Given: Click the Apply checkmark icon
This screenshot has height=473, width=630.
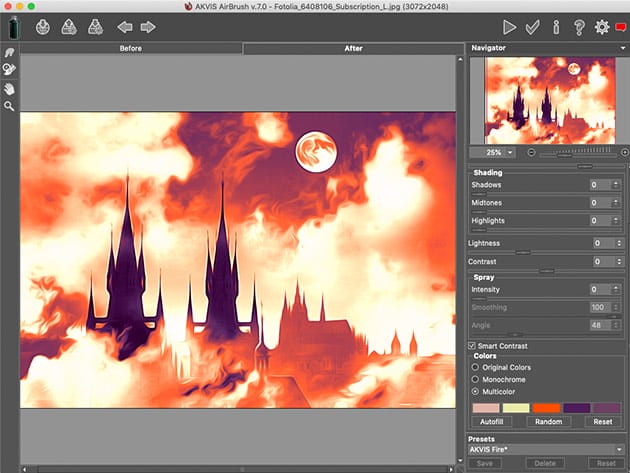Looking at the screenshot, I should pyautogui.click(x=533, y=27).
